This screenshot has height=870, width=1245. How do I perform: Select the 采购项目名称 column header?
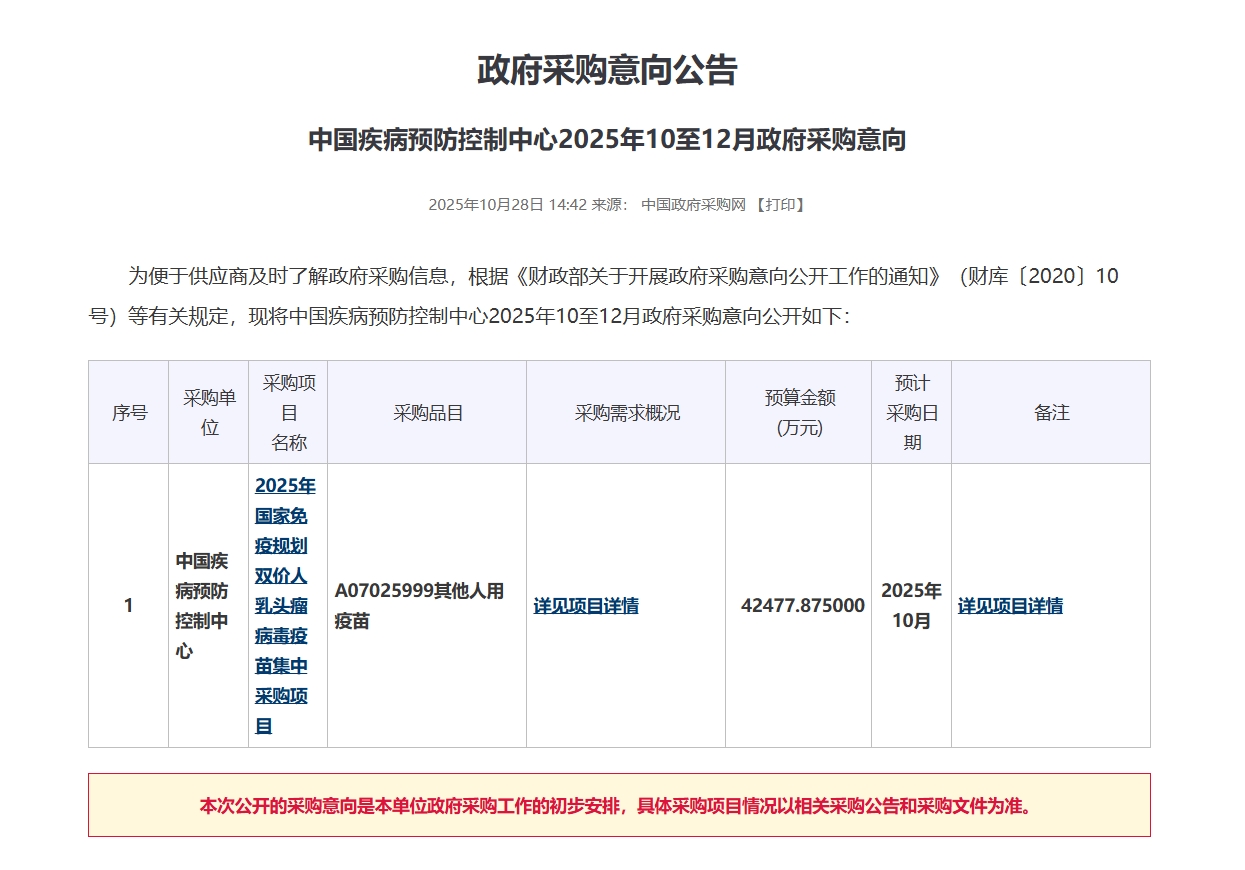[288, 412]
